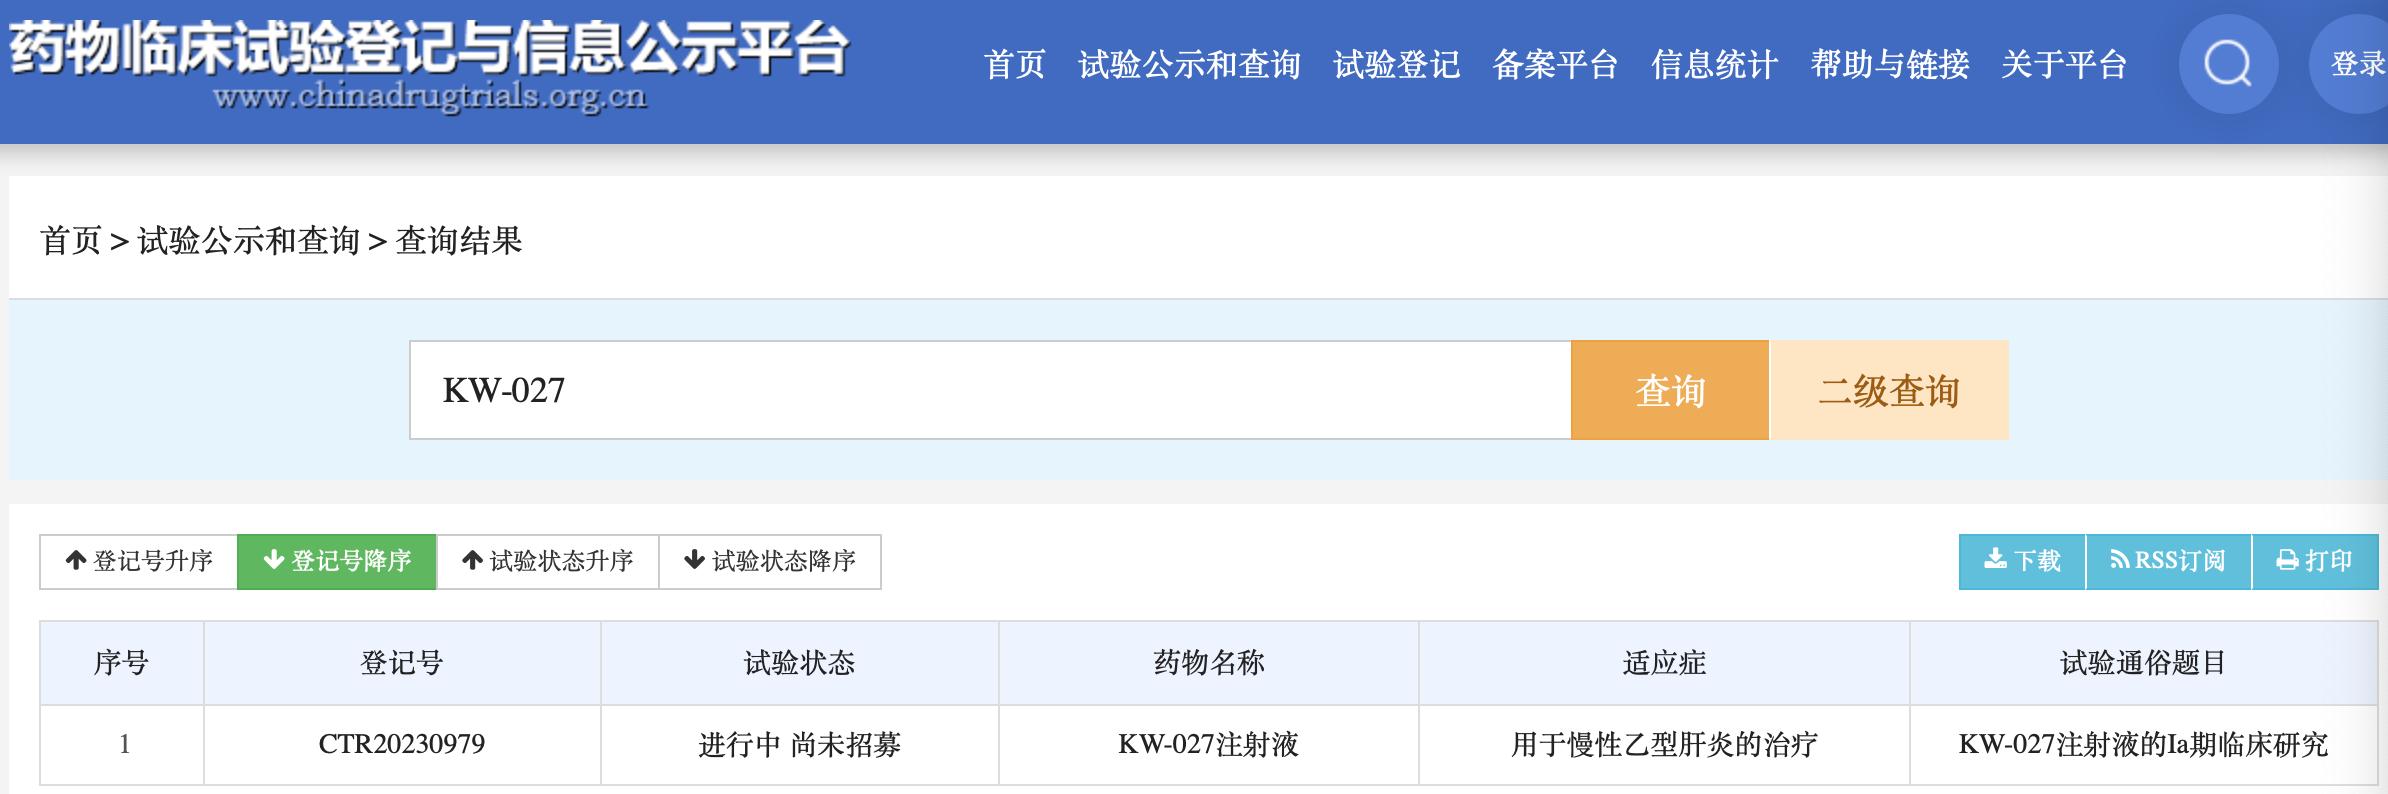Click 查询结果 breadcrumb text
The image size is (2388, 794).
tap(459, 241)
